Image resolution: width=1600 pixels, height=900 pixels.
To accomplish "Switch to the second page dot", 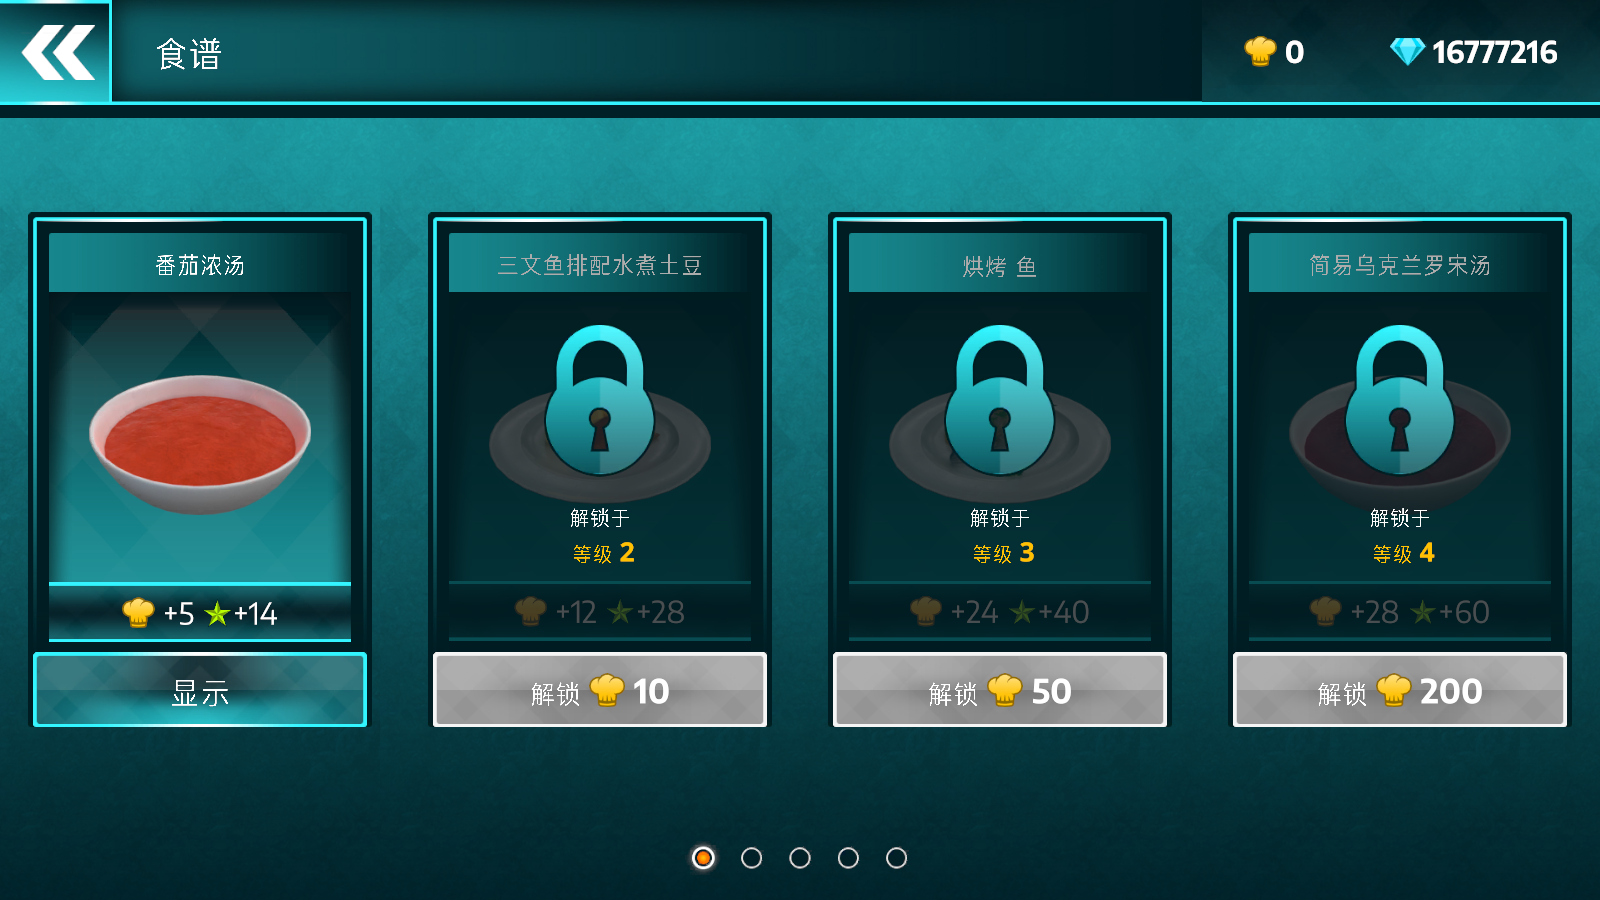I will (751, 858).
